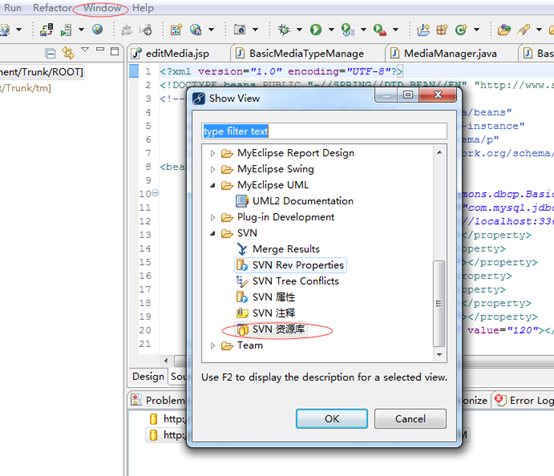The height and width of the screenshot is (476, 554).
Task: Open the Run button dropdown arrow
Action: (331, 30)
